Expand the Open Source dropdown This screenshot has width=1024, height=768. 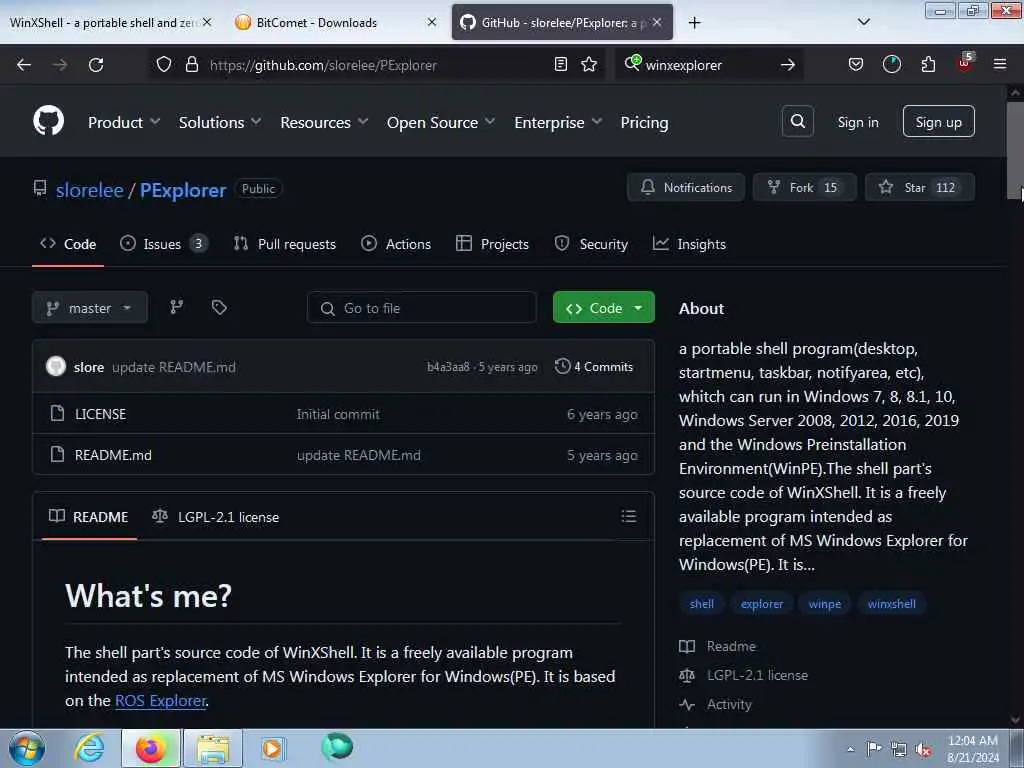point(441,122)
